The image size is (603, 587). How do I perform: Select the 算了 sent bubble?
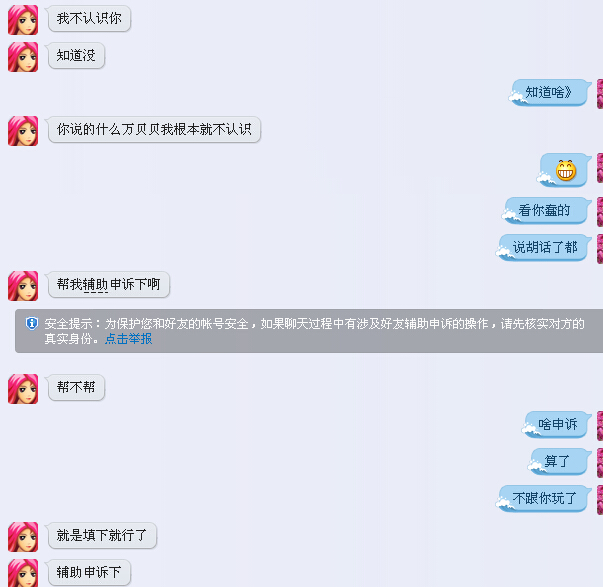[x=560, y=461]
